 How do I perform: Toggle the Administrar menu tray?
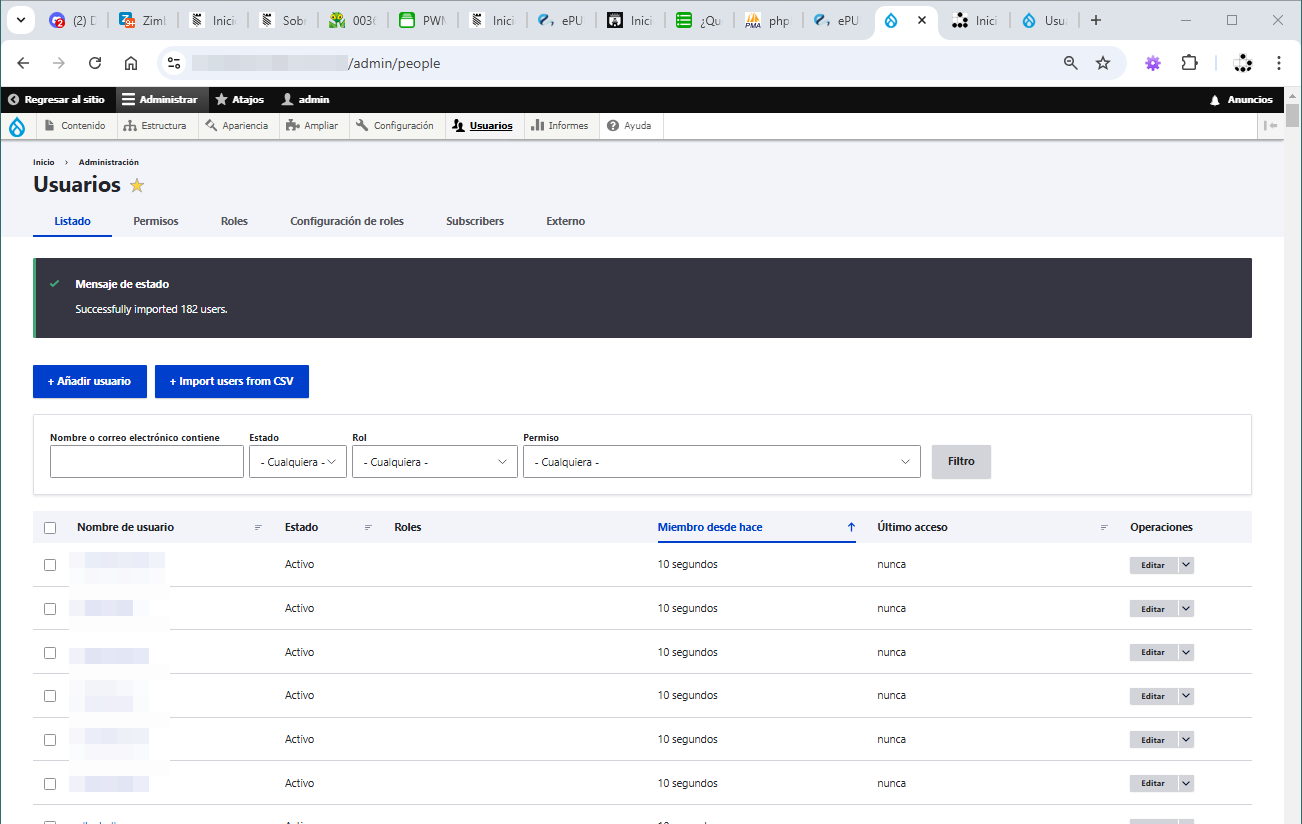(x=160, y=99)
